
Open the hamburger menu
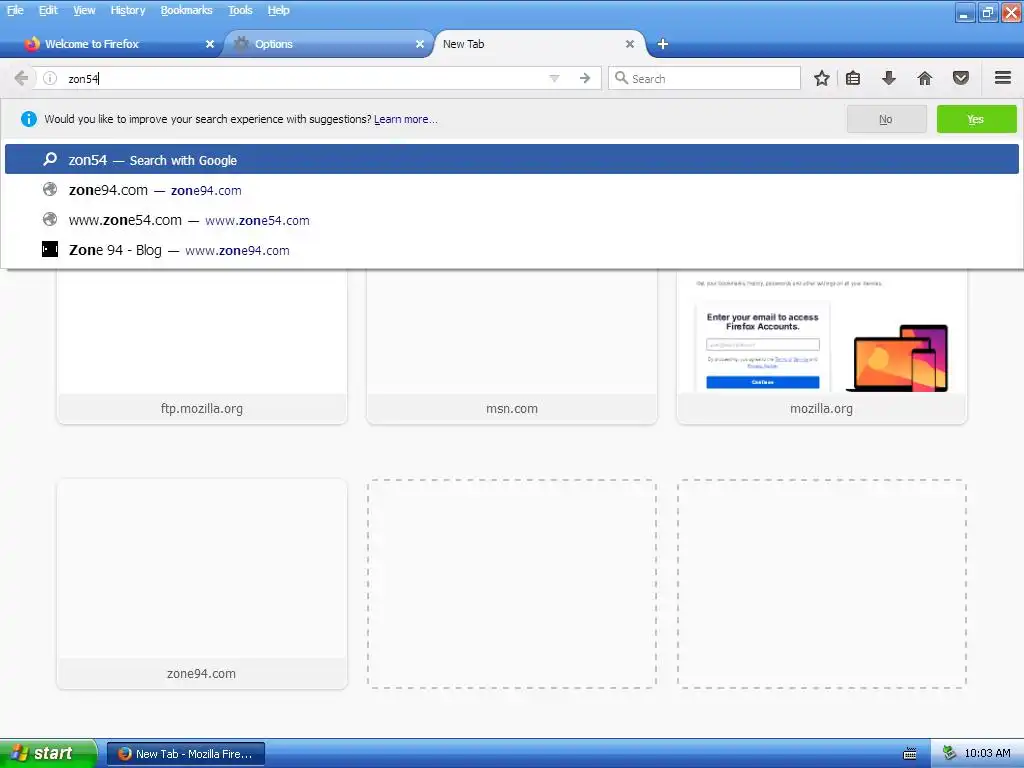coord(1003,78)
